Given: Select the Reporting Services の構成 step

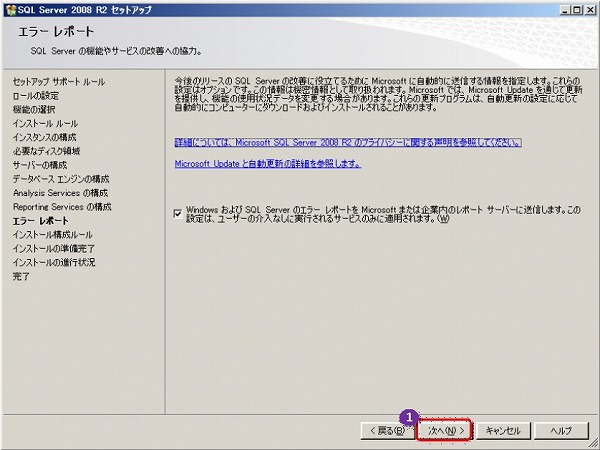Looking at the screenshot, I should tap(62, 207).
